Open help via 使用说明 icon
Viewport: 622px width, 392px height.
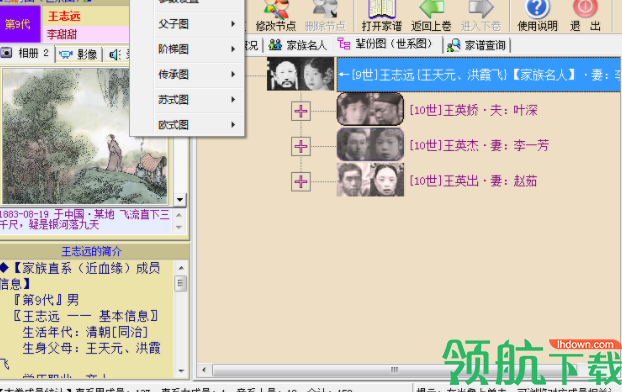[537, 16]
